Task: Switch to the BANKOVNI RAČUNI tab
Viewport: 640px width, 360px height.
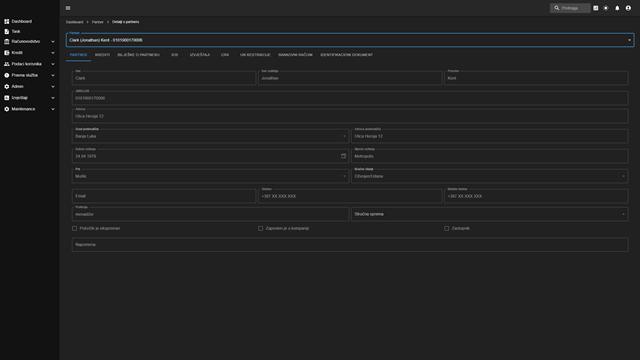Action: tap(296, 55)
